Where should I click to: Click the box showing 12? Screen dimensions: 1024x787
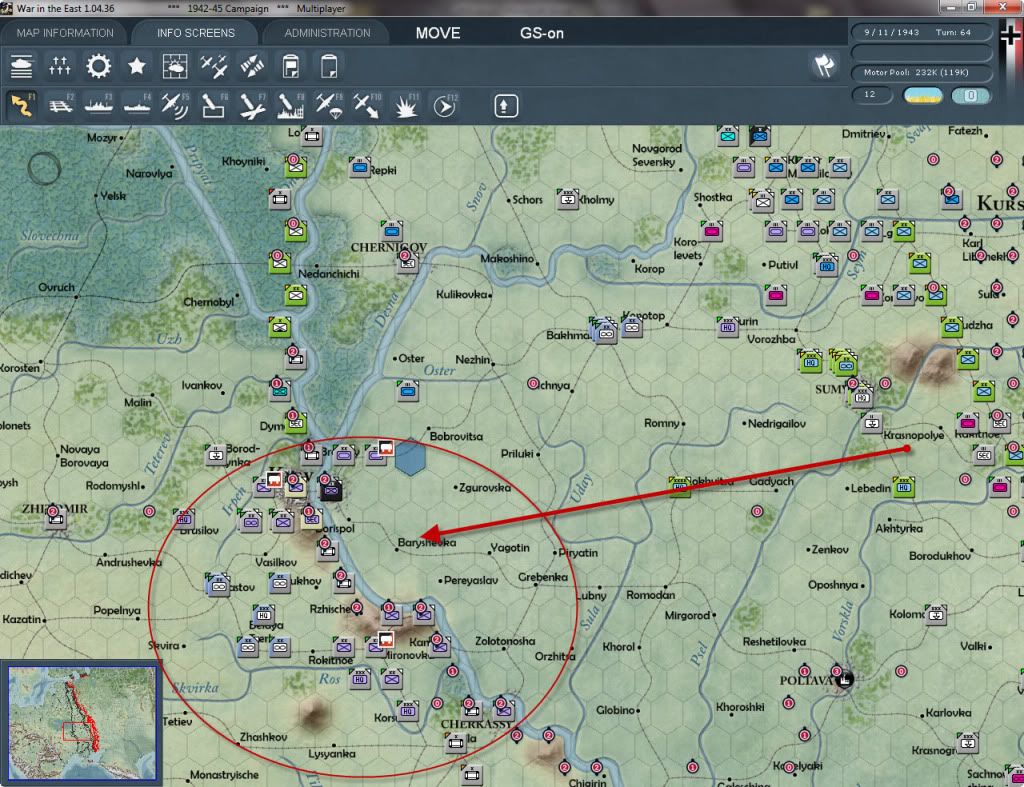pos(871,95)
